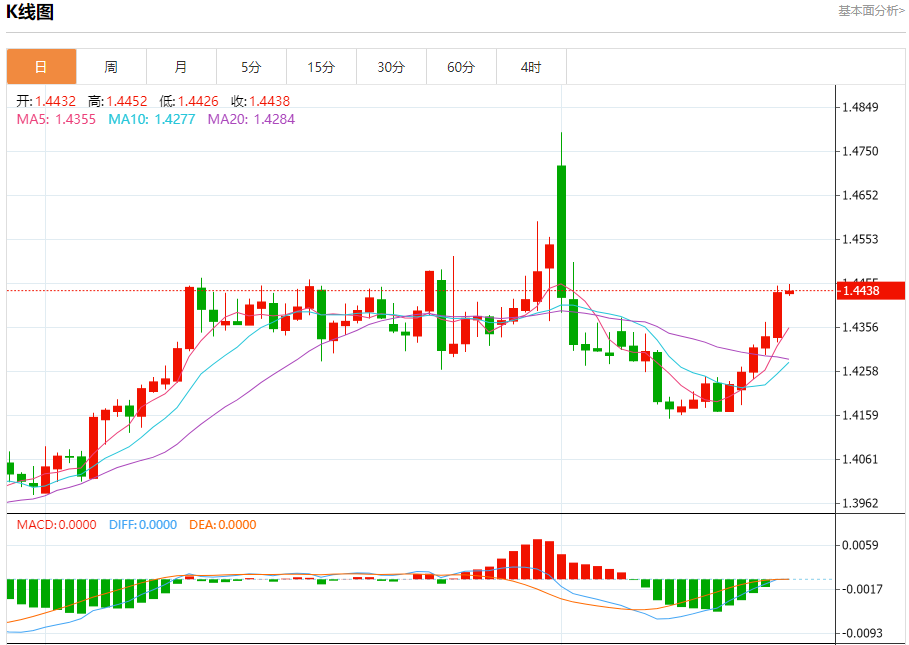Click the MA20: 1.4284 label

tap(252, 119)
